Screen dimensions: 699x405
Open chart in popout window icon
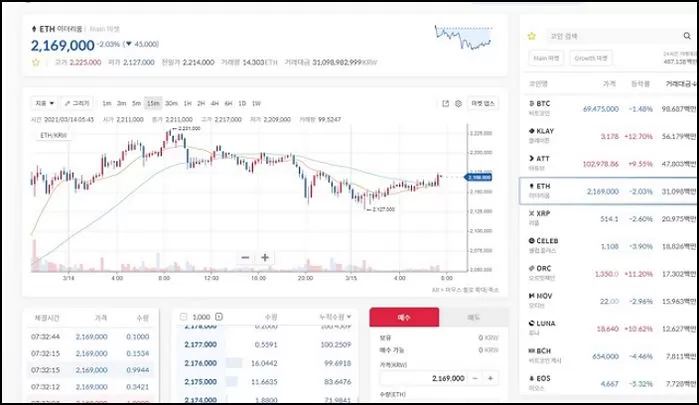click(445, 103)
